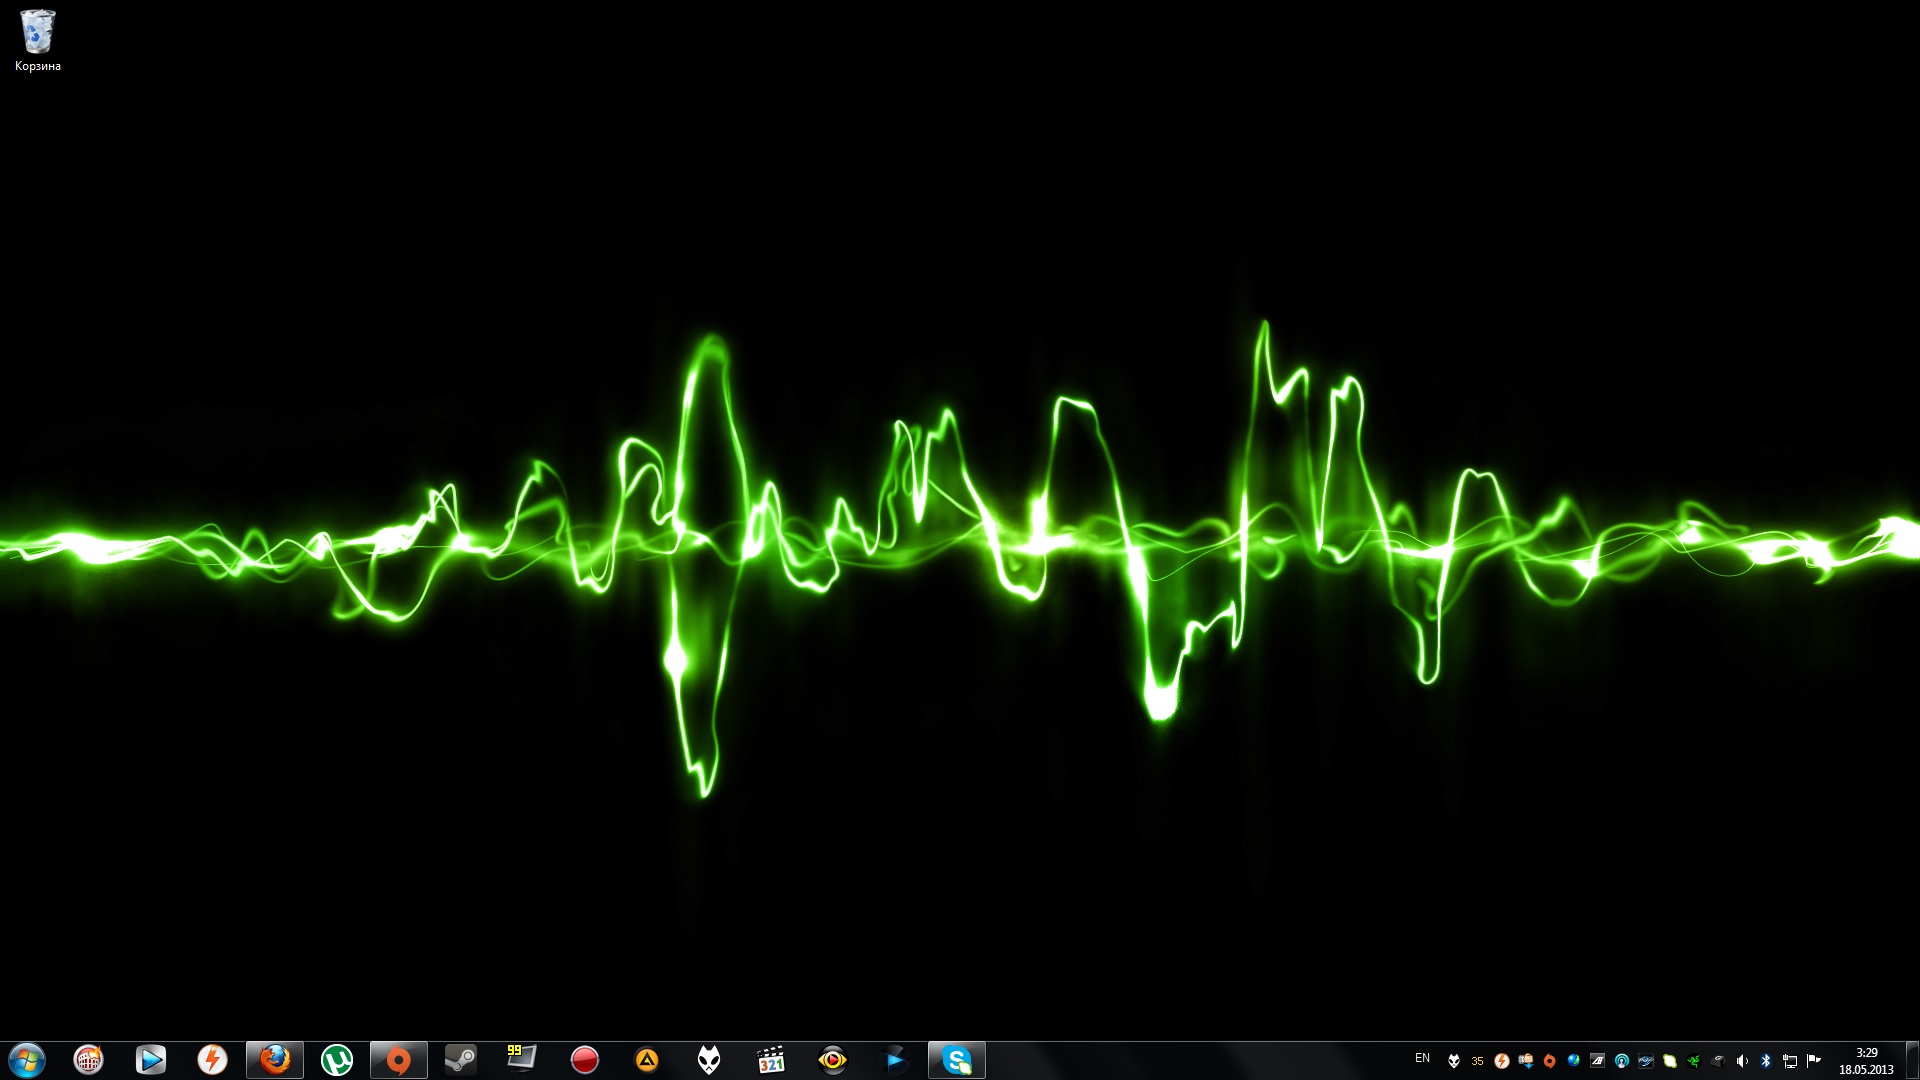1920x1080 pixels.
Task: Launch Steam from the taskbar
Action: 461,1060
